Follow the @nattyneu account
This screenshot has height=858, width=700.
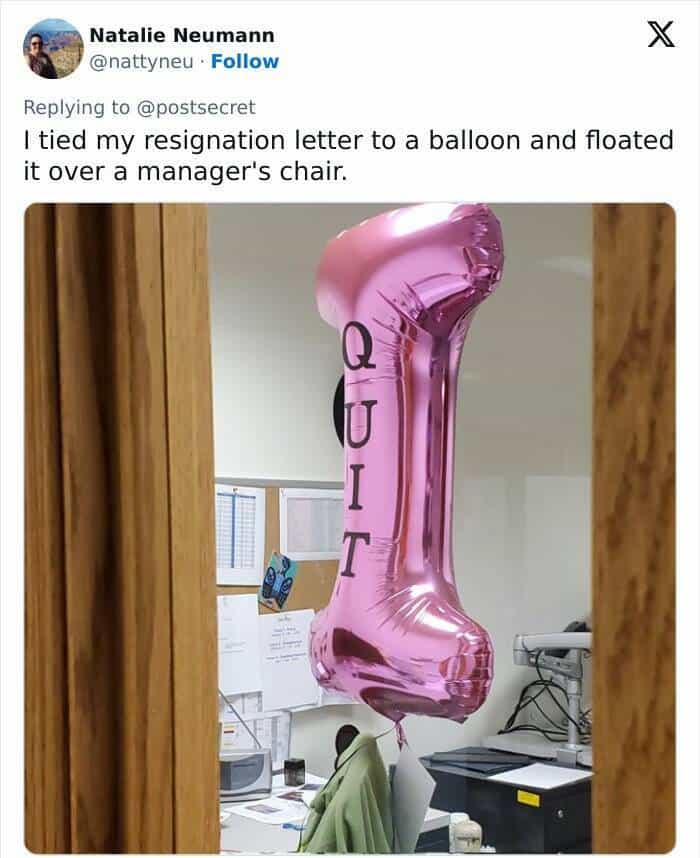[x=245, y=61]
